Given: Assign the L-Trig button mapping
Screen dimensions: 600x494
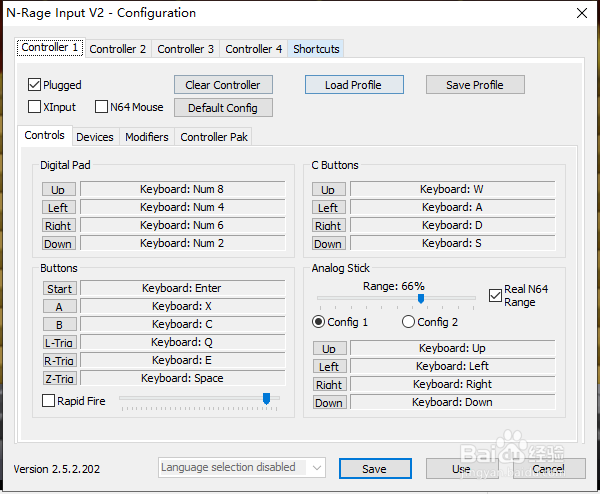Looking at the screenshot, I should click(60, 342).
